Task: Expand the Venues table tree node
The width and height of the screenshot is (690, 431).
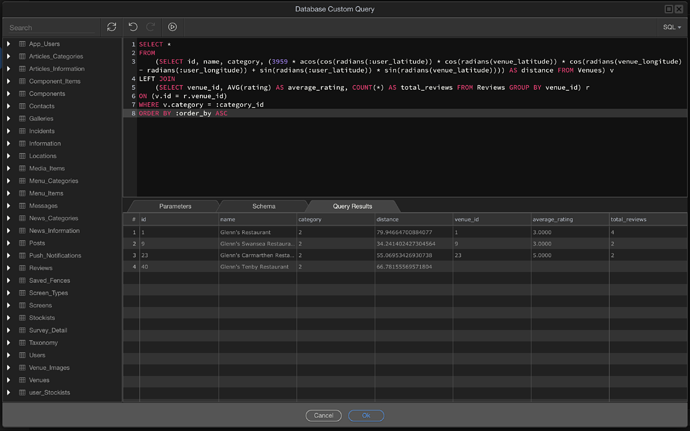Action: pyautogui.click(x=8, y=380)
